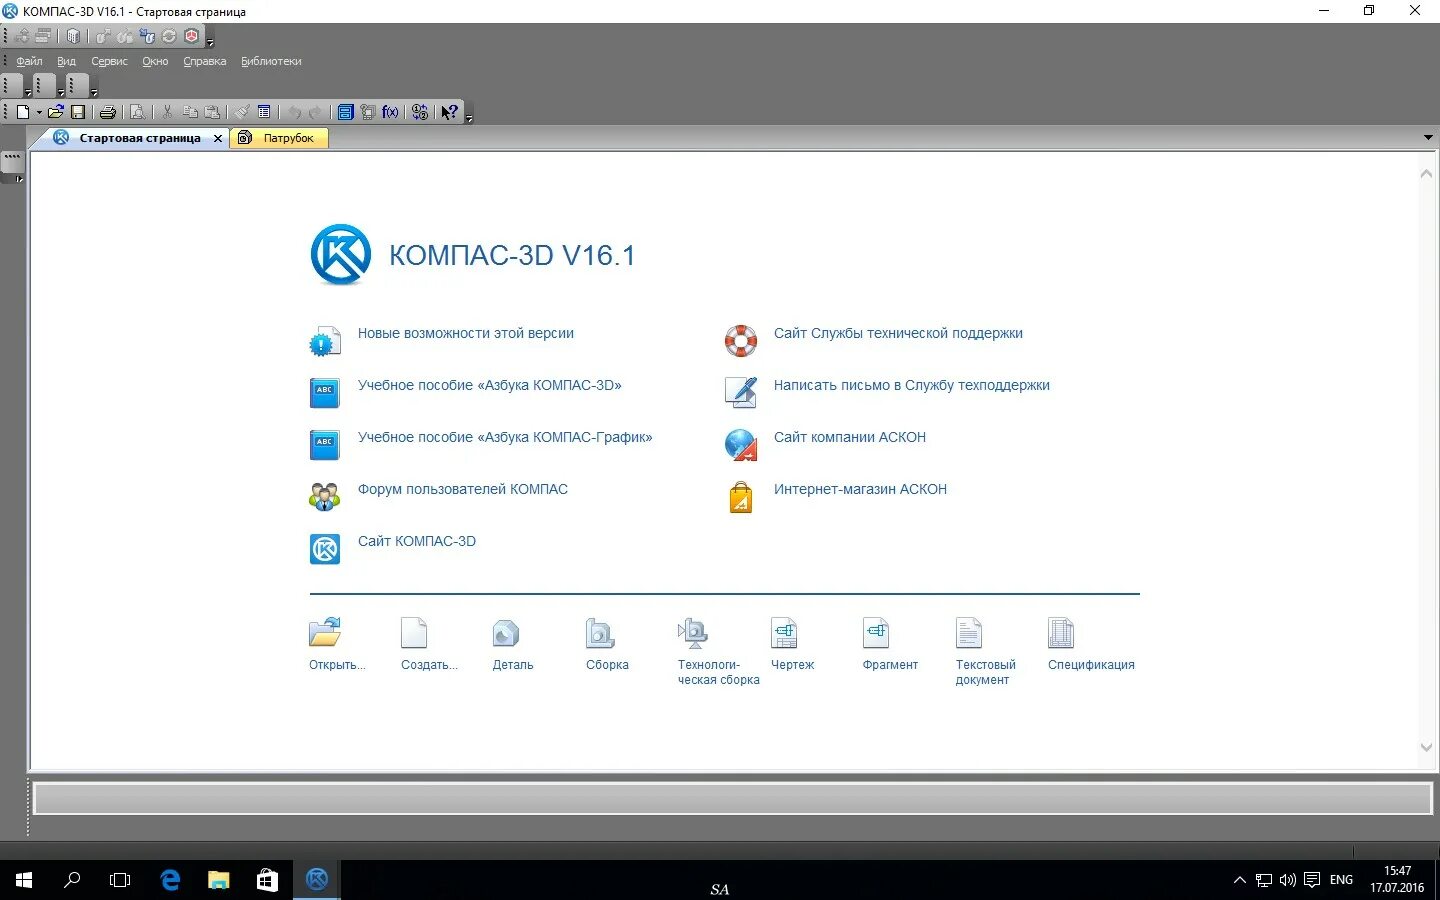Create a new Сборка document
This screenshot has width=1440, height=900.
click(x=599, y=633)
